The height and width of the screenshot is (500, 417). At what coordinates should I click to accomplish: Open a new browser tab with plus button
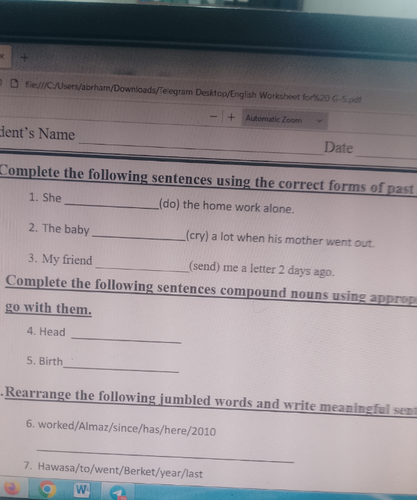click(24, 58)
